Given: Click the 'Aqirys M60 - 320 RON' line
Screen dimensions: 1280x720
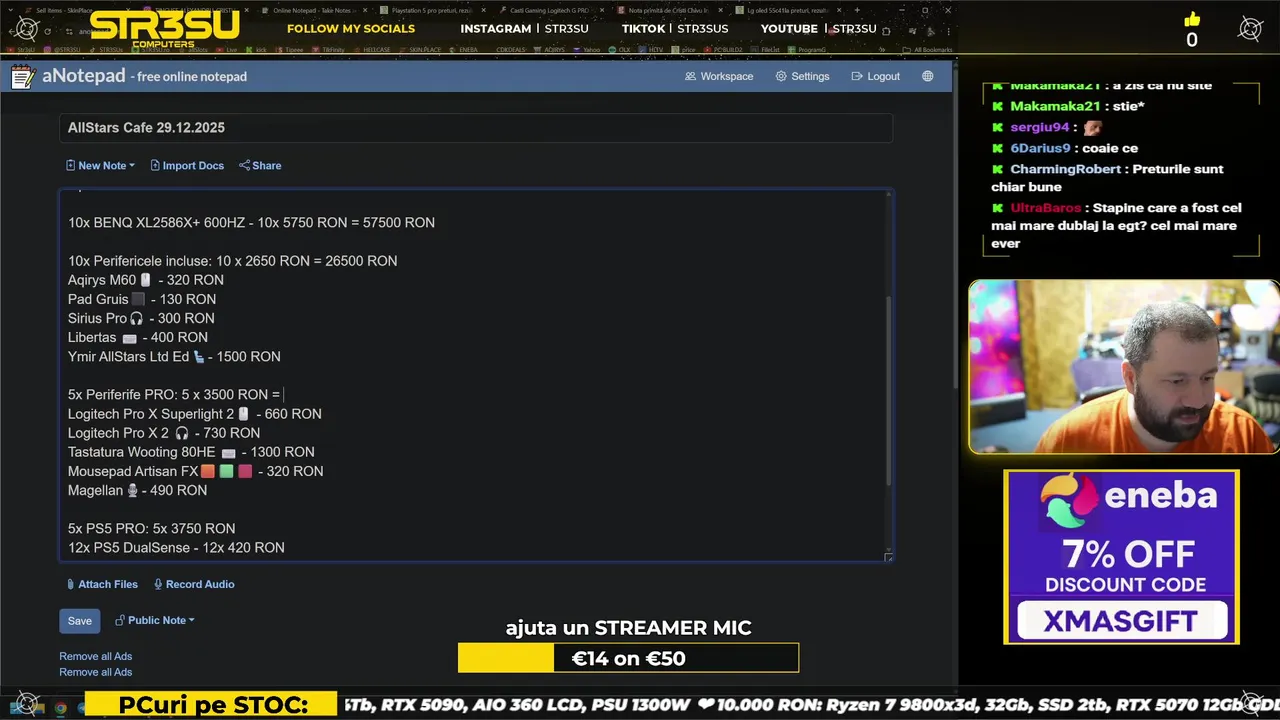Looking at the screenshot, I should 146,280.
